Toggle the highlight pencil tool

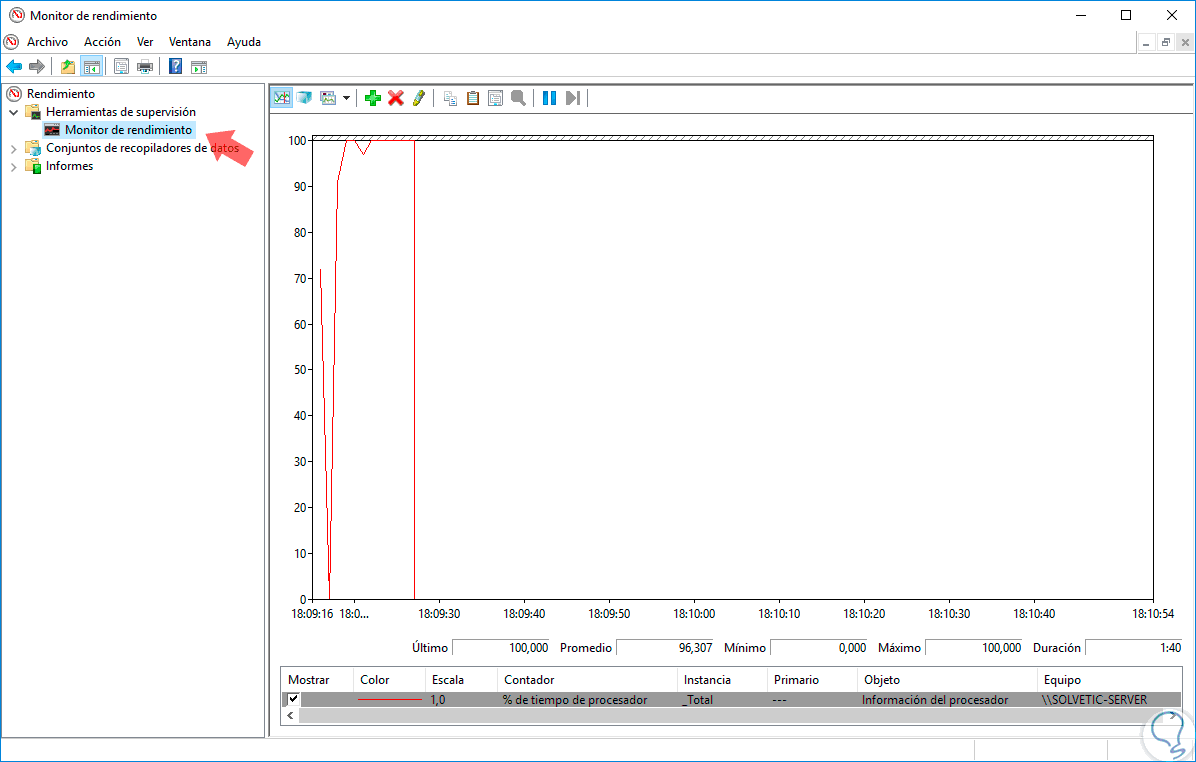pyautogui.click(x=419, y=98)
